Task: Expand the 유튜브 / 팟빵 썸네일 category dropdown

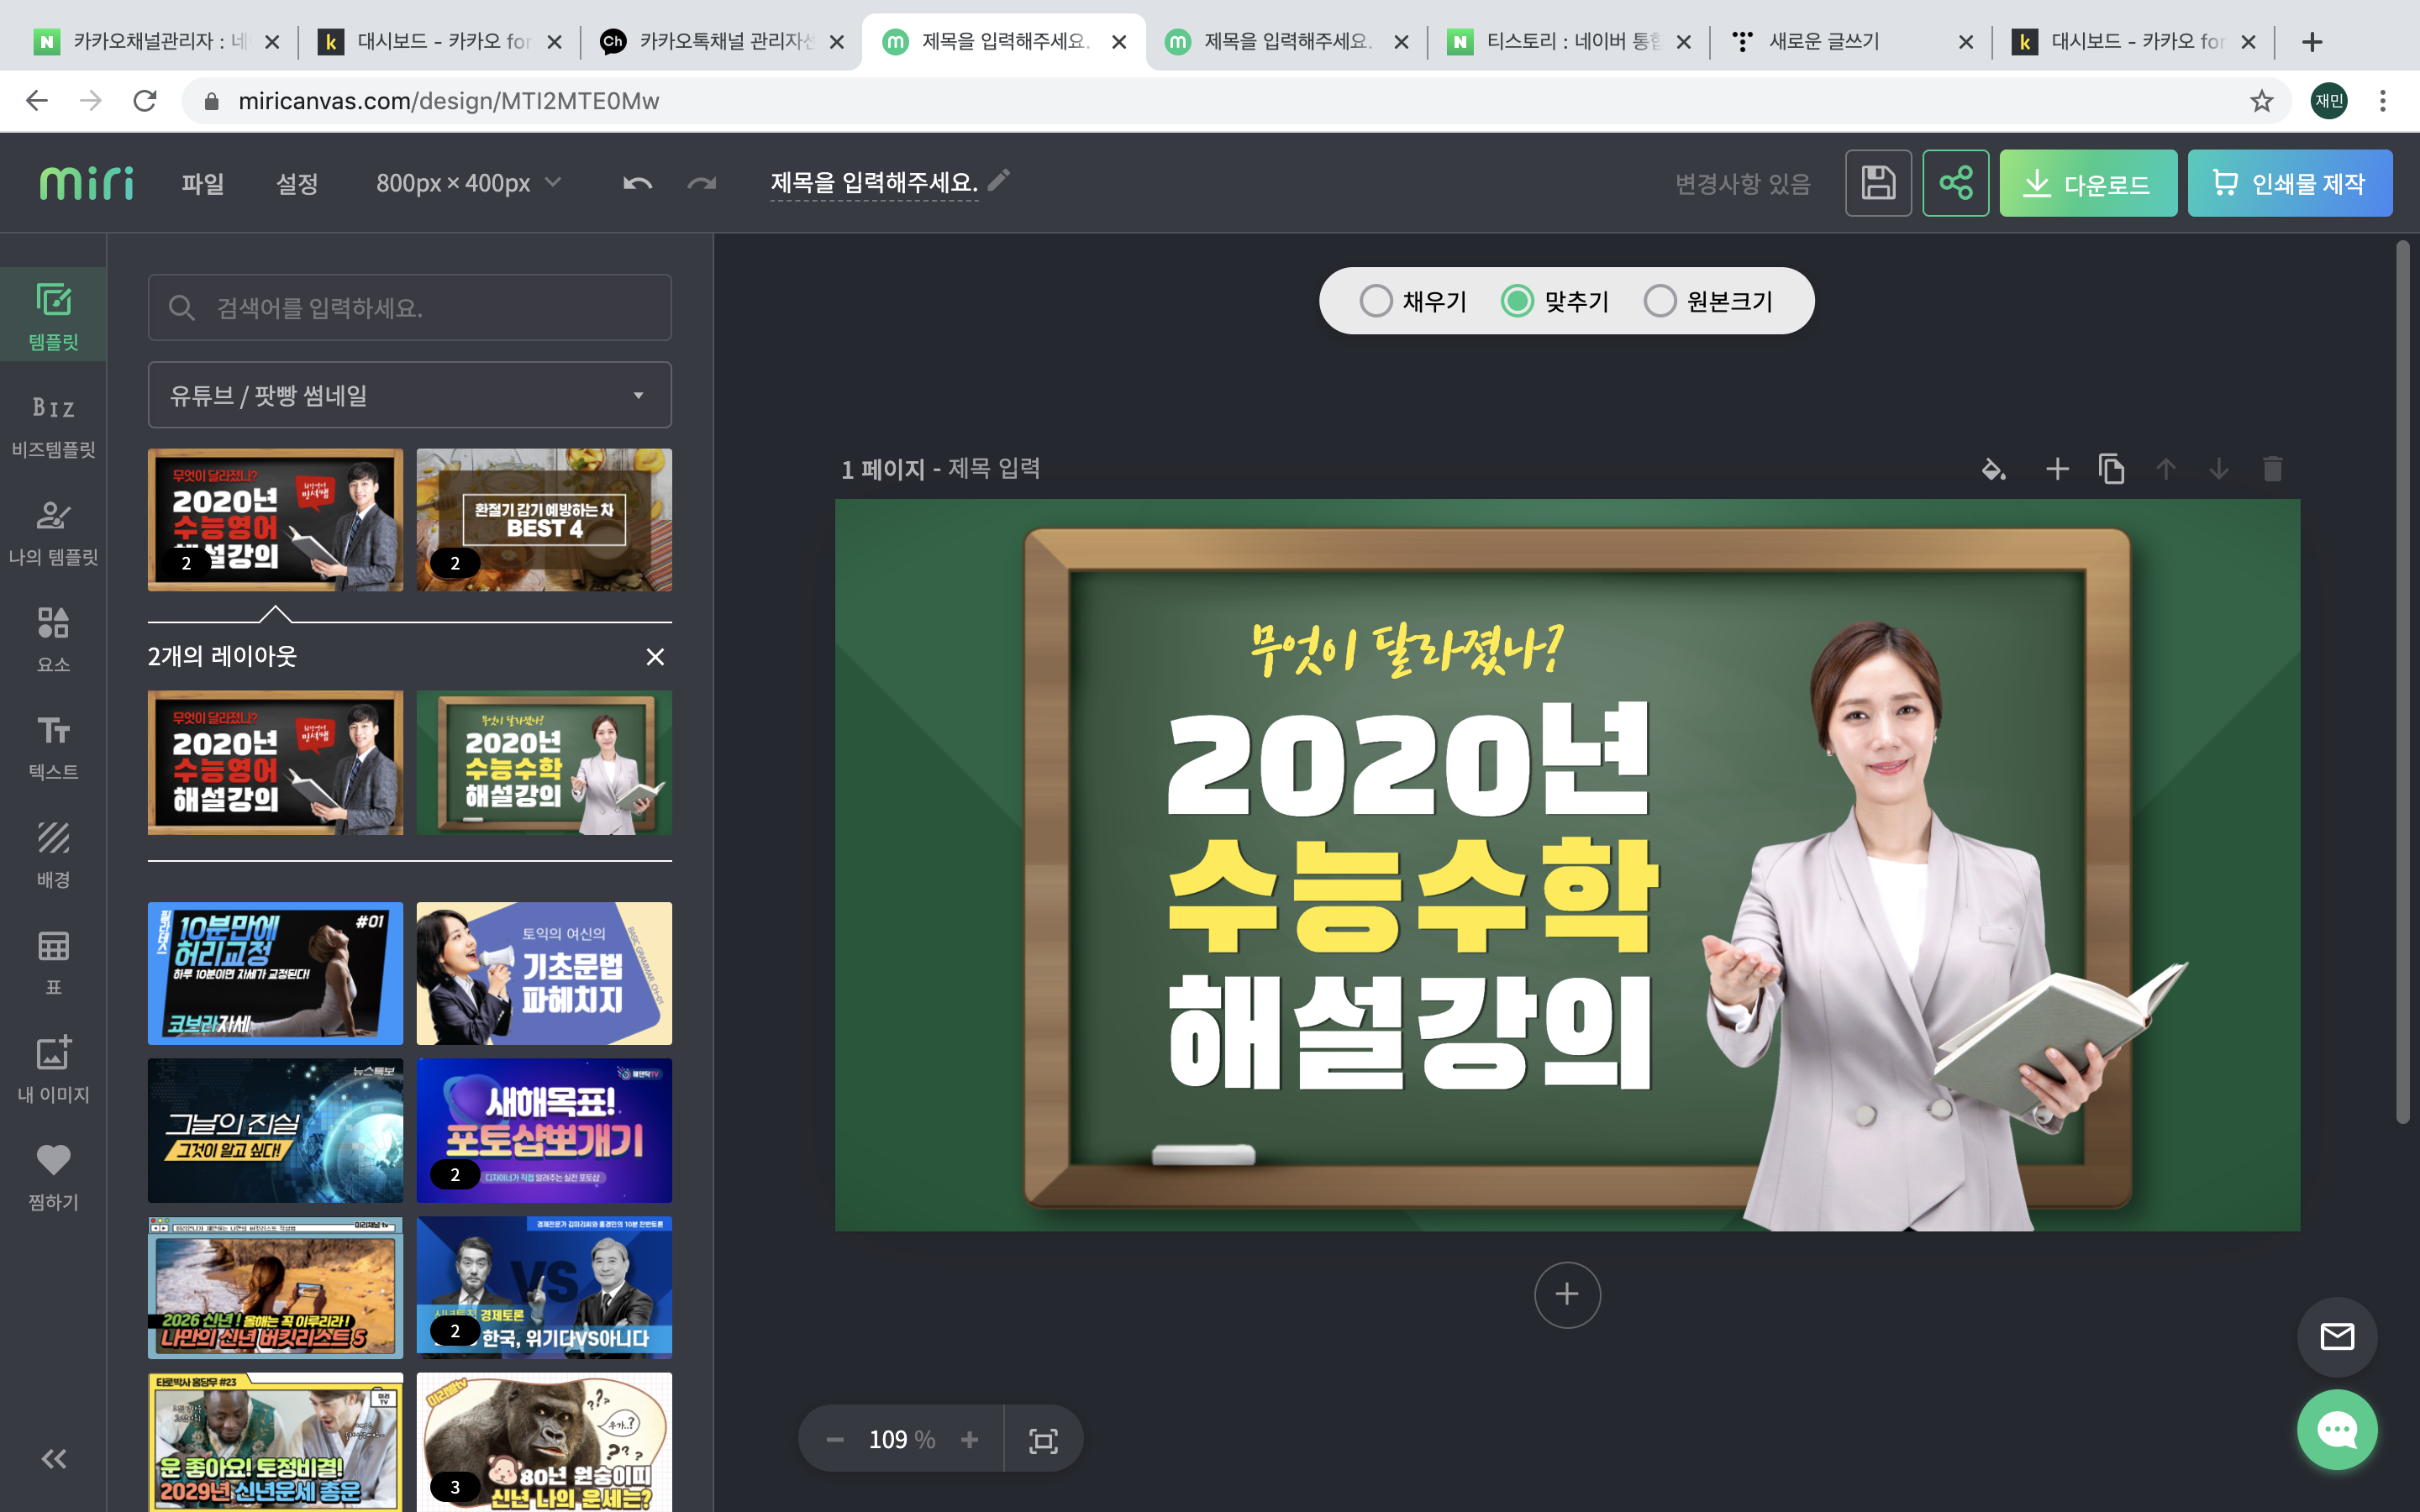Action: (409, 395)
